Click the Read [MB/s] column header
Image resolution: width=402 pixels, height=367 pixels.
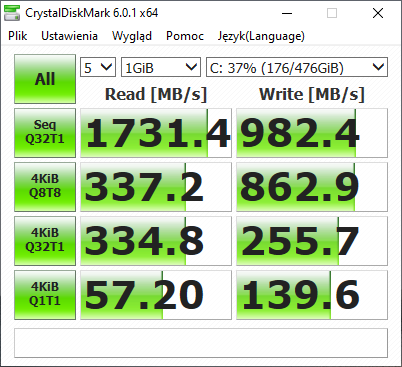[156, 94]
